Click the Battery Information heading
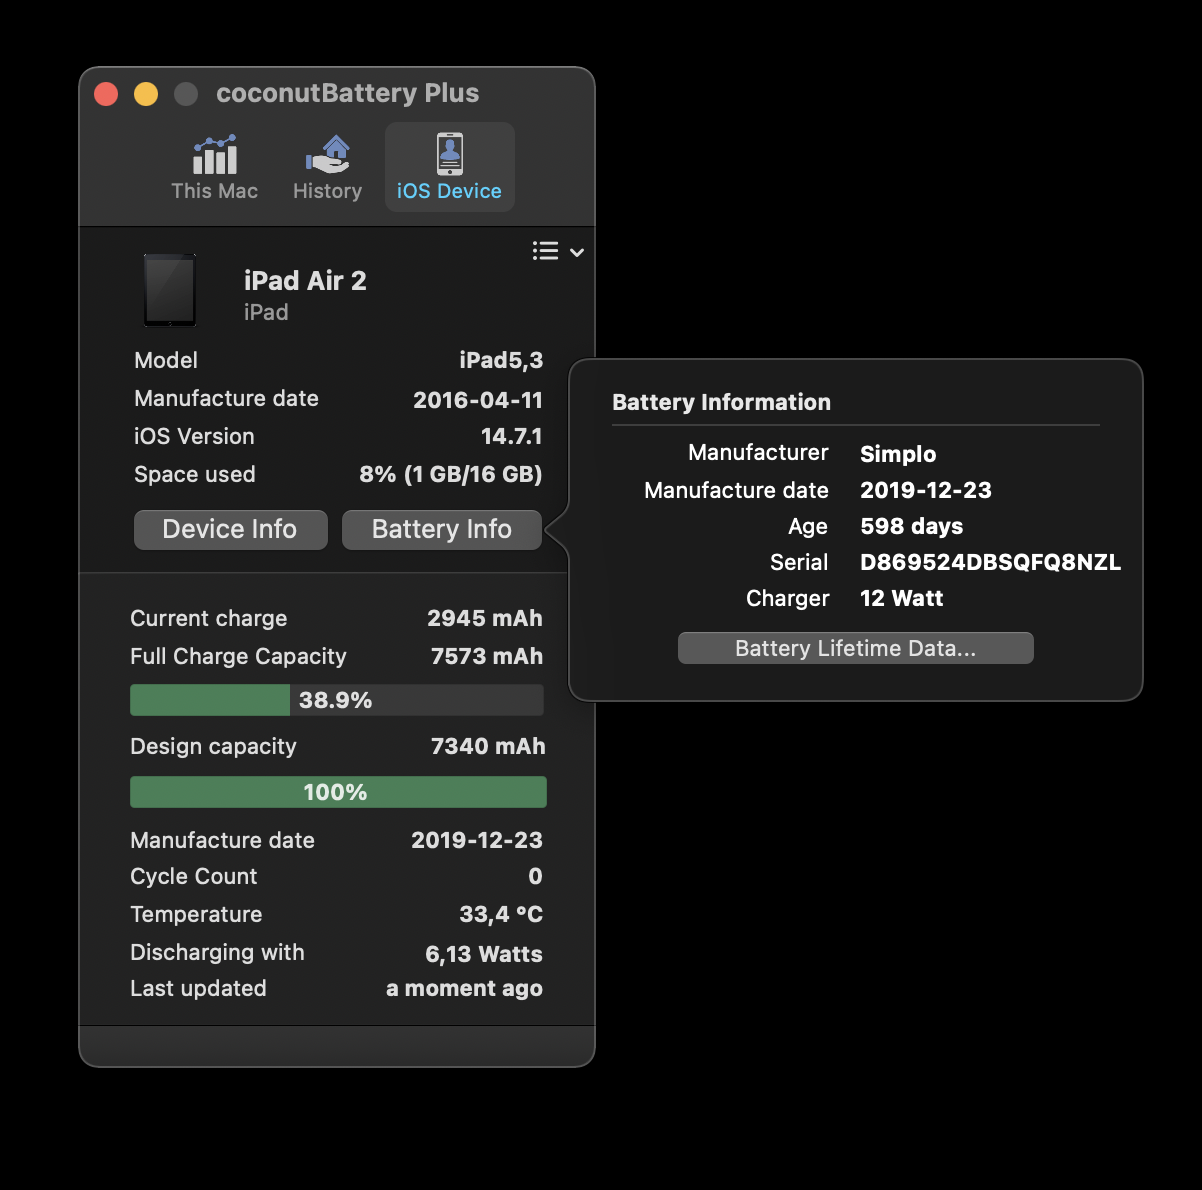1202x1190 pixels. click(721, 402)
